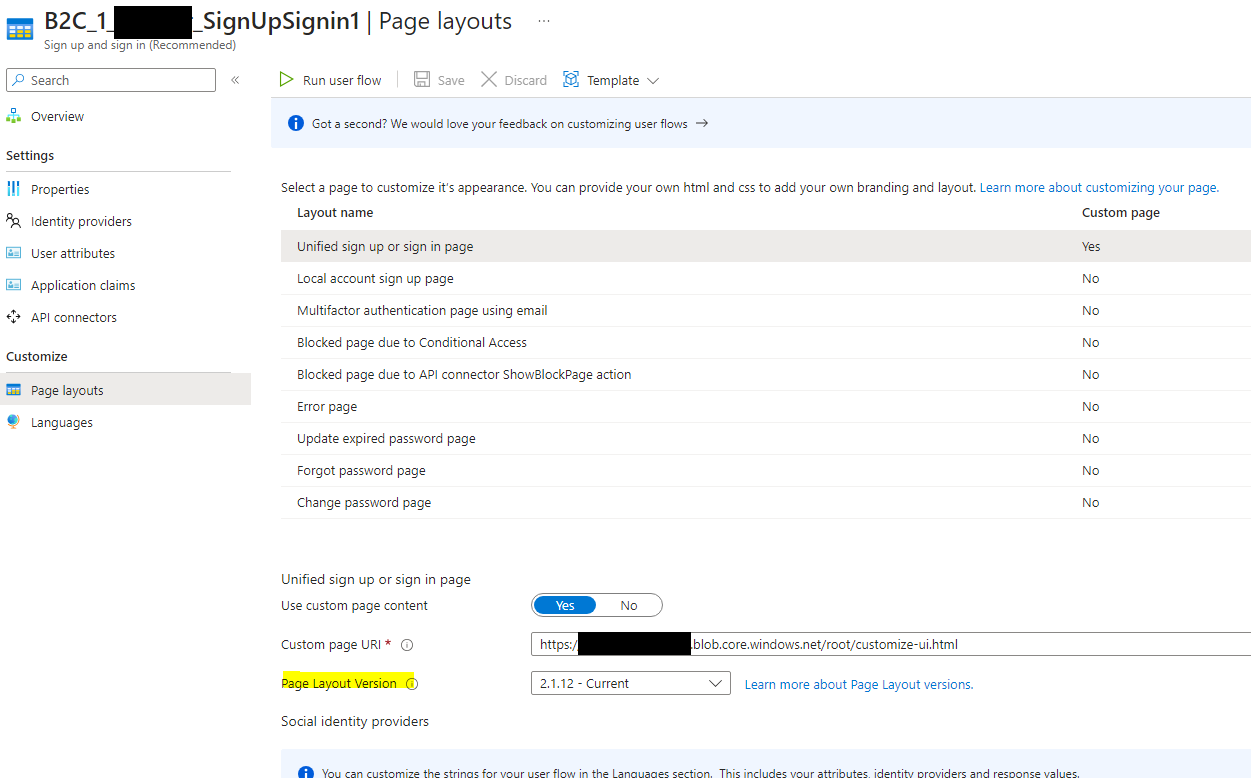The height and width of the screenshot is (778, 1251).
Task: Select Blocked page due to Conditional Access row
Action: (765, 342)
